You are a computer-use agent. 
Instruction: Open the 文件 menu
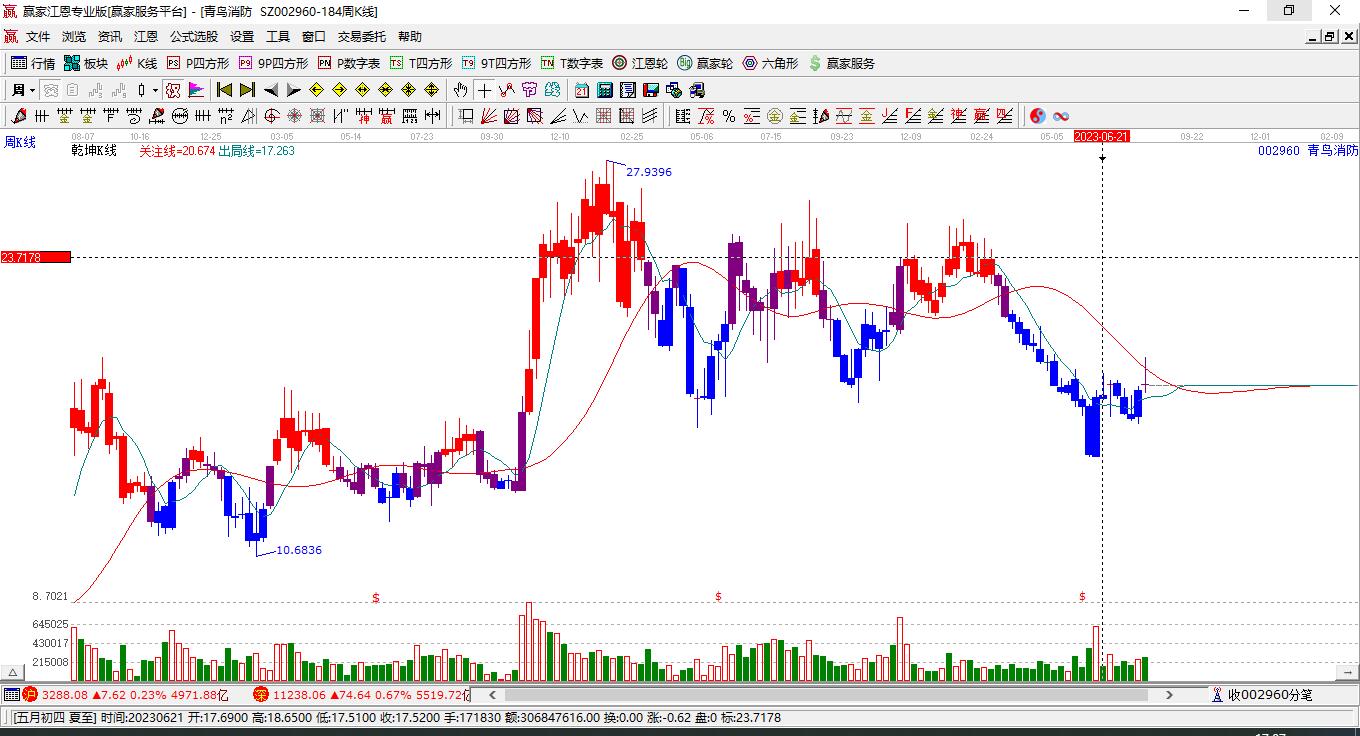click(x=38, y=36)
